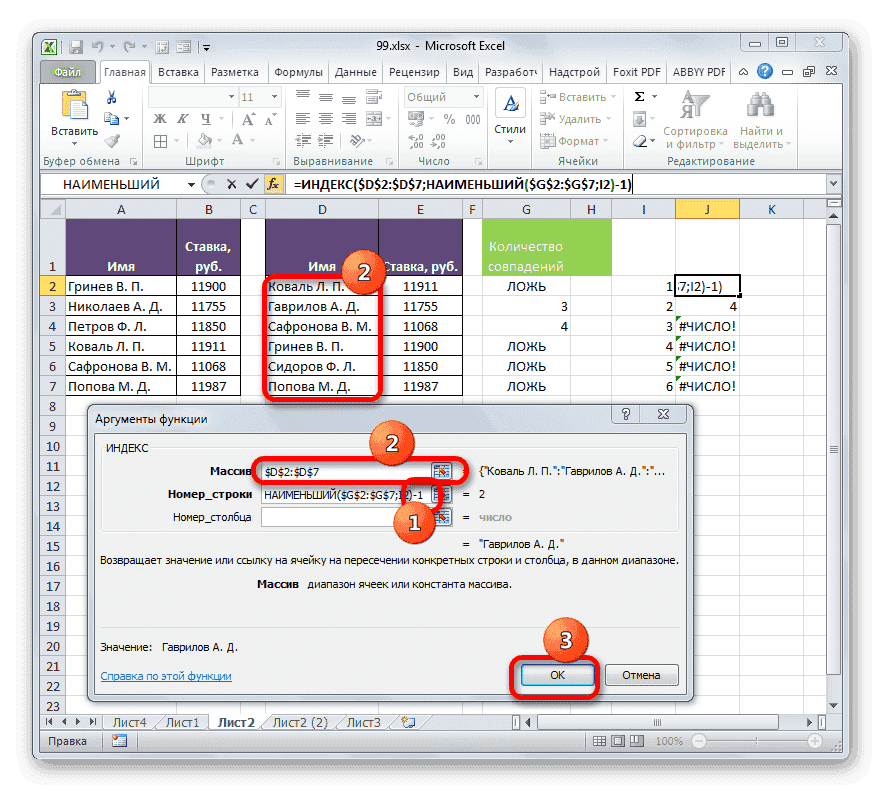The width and height of the screenshot is (882, 792).
Task: Click the Вставить функцию fx icon
Action: coord(272,185)
